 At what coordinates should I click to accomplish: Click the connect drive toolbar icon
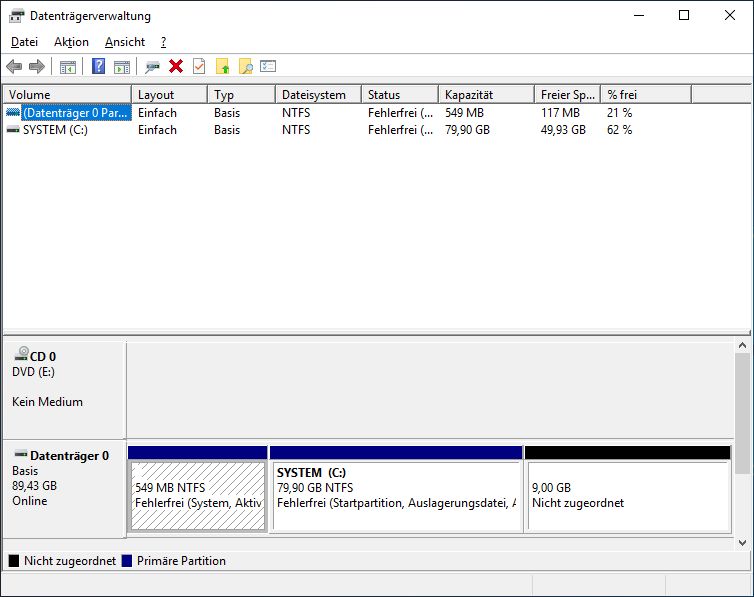pos(152,67)
